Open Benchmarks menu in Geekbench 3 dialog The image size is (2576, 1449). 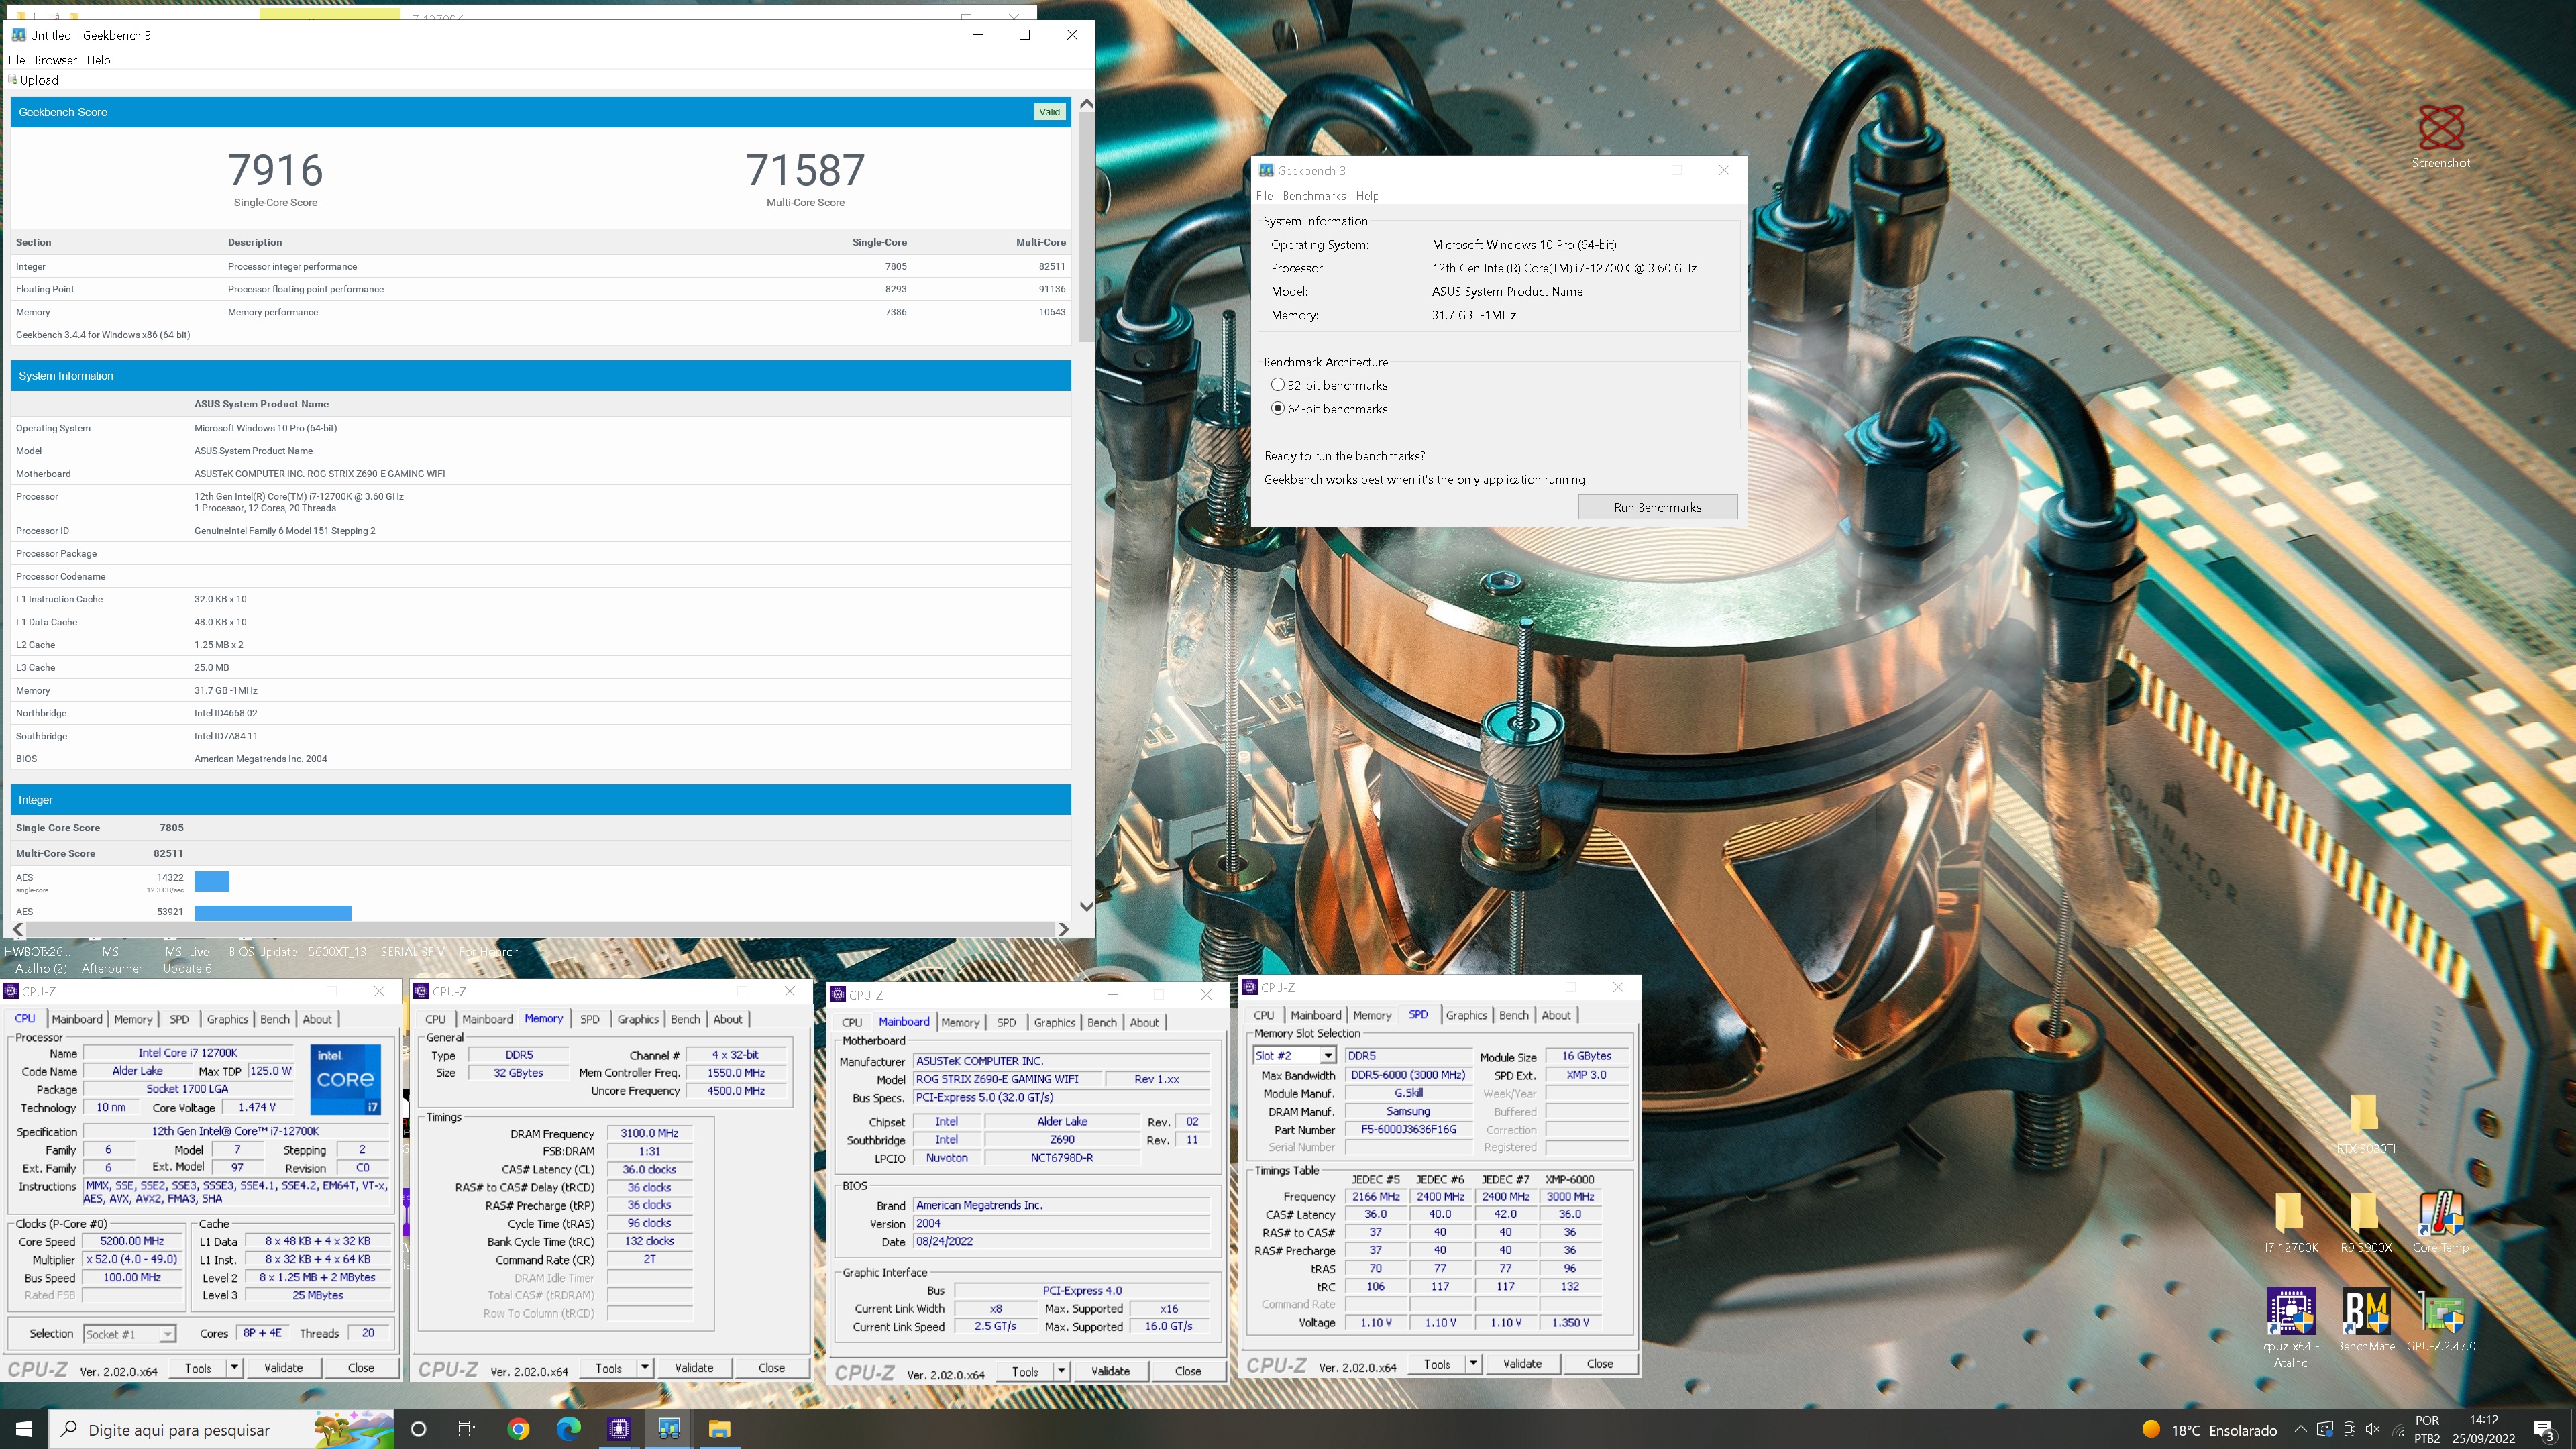(1314, 196)
